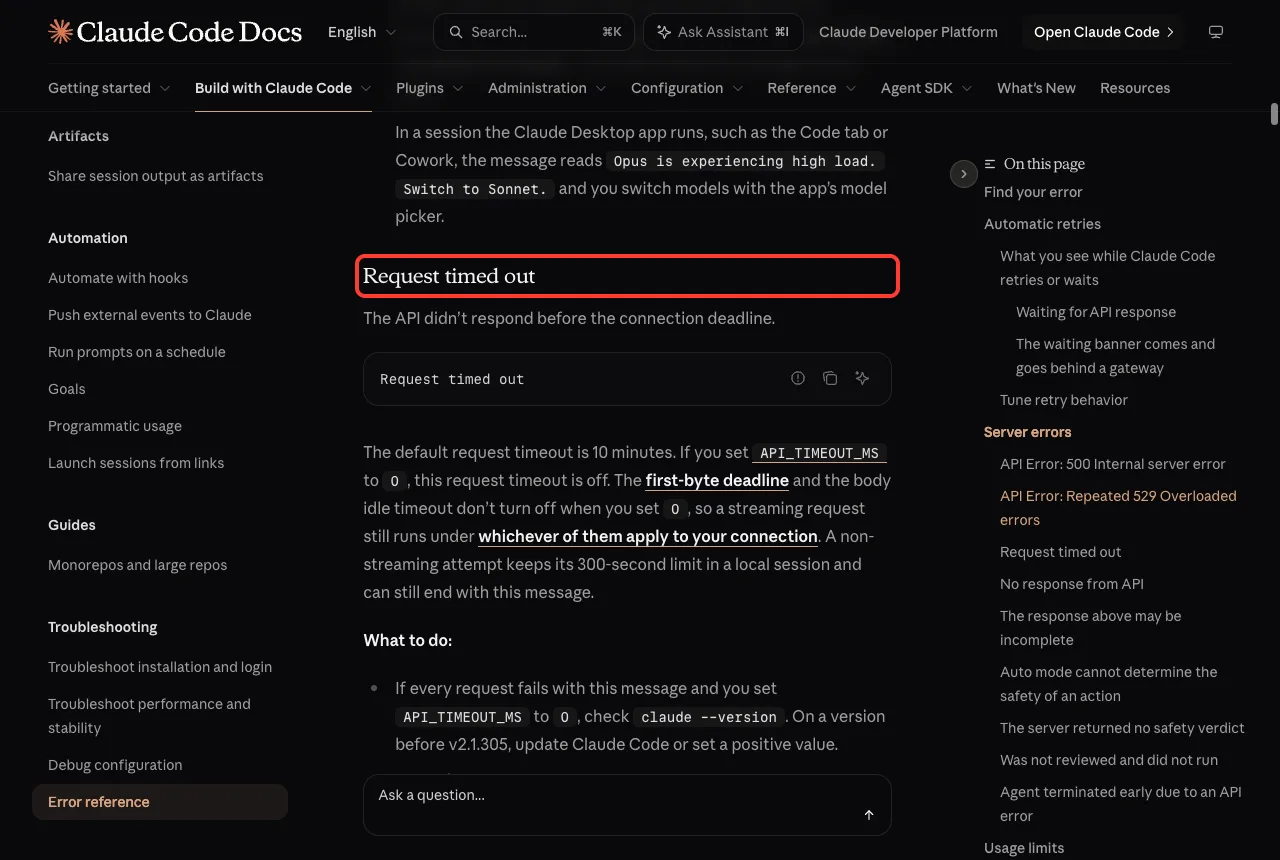Open the What's New tab
The width and height of the screenshot is (1280, 860).
pos(1036,88)
